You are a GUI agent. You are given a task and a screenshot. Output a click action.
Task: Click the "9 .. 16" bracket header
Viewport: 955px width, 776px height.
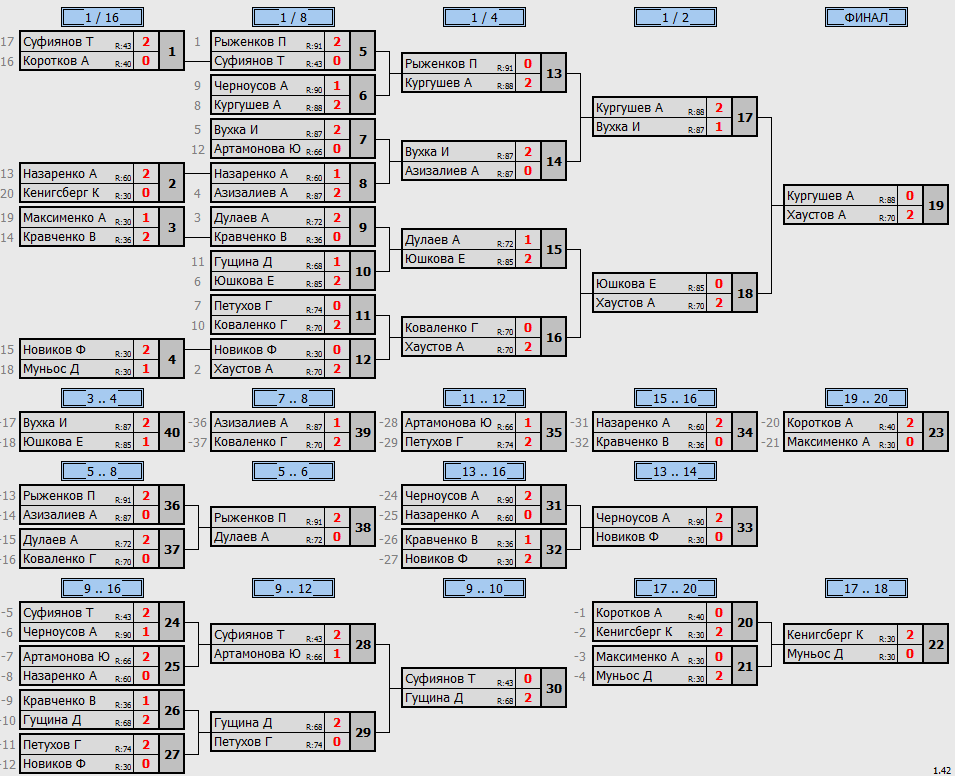[102, 588]
